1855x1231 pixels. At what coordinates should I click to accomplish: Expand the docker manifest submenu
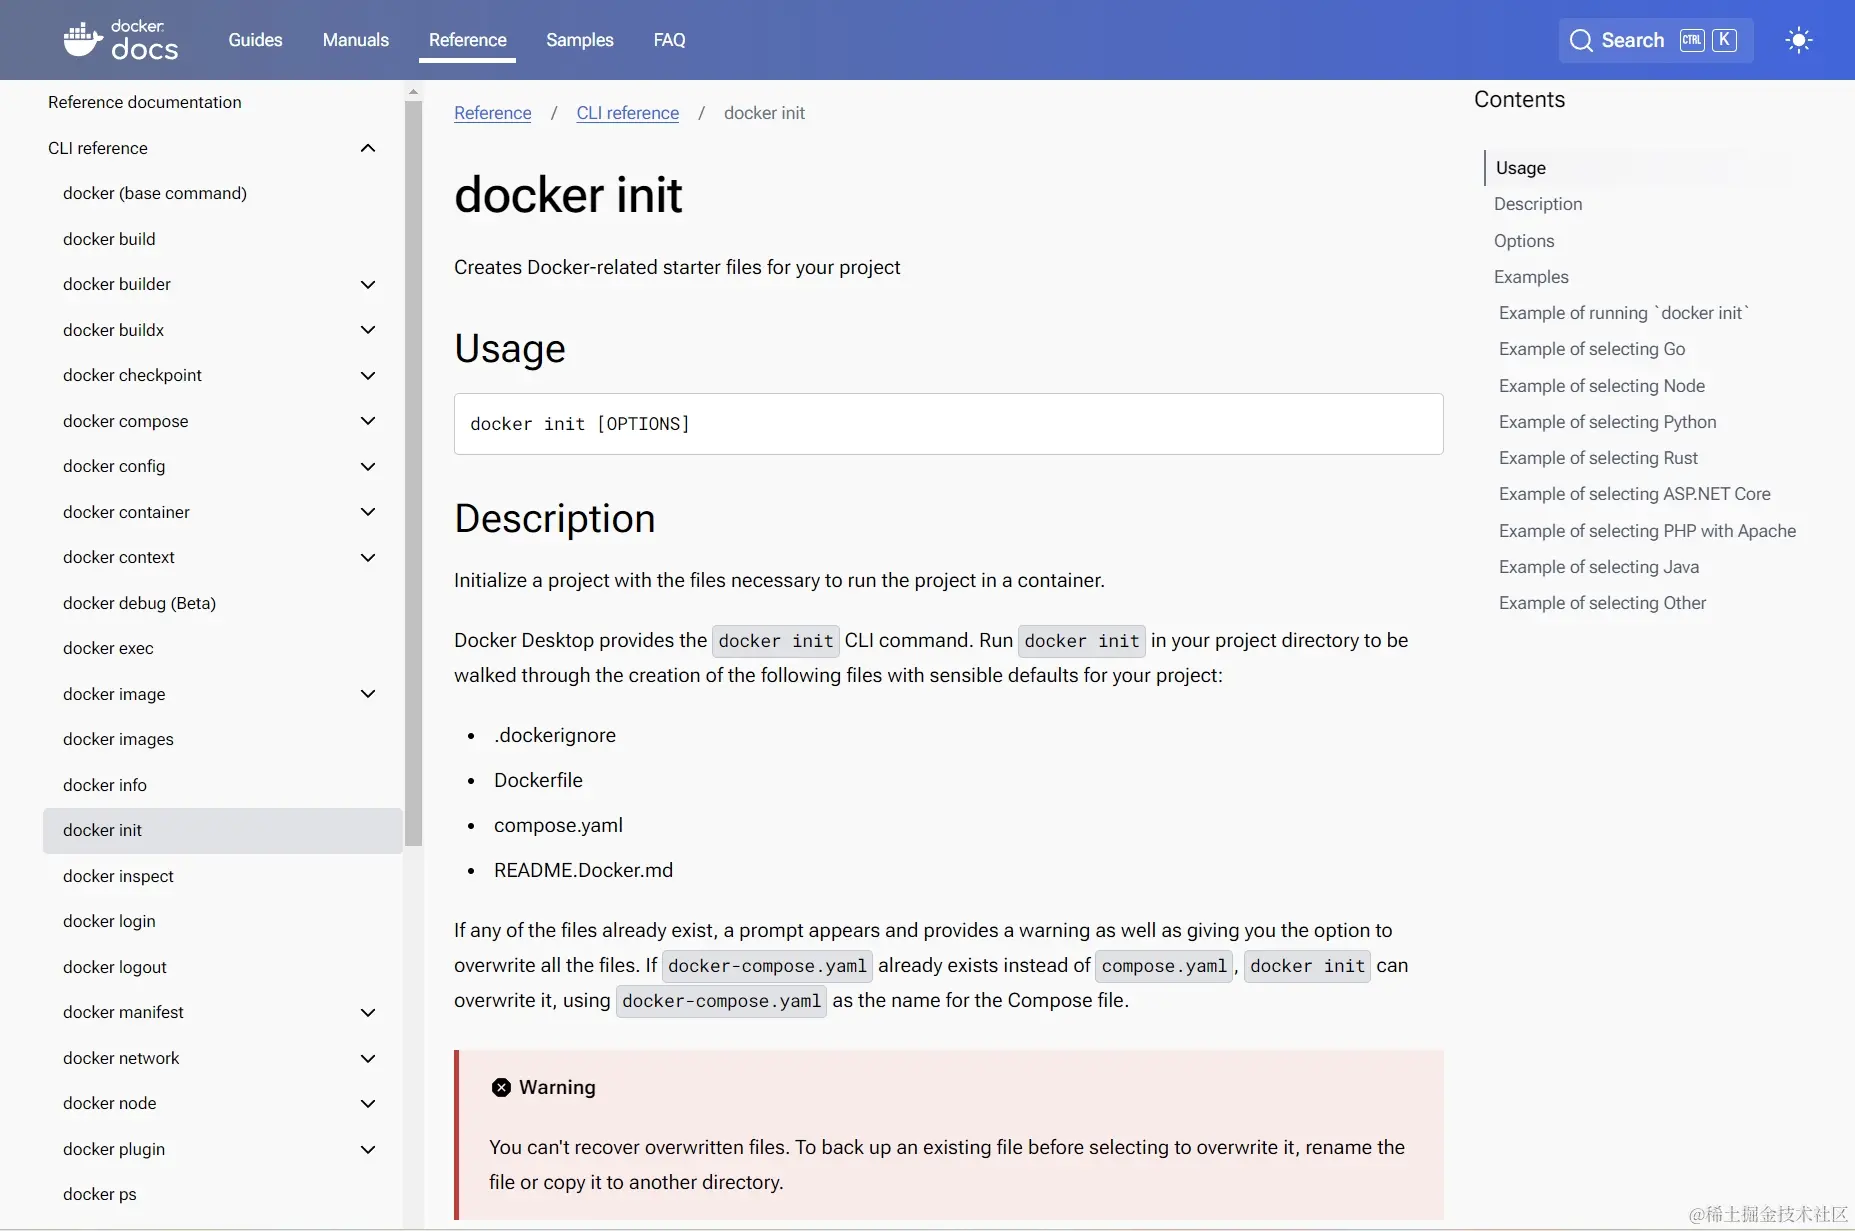pos(368,1013)
